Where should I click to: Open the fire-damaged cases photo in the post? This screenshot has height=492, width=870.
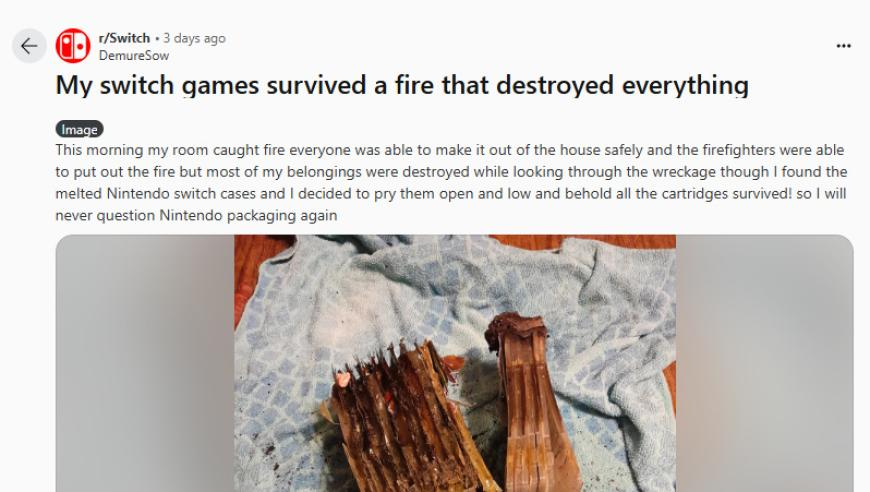(454, 363)
